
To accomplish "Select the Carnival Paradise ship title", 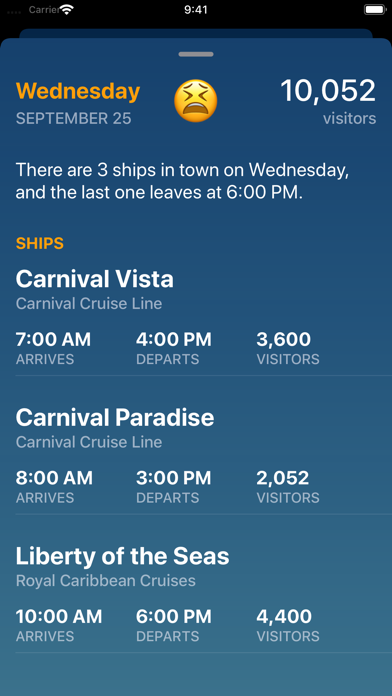I will click(x=115, y=418).
